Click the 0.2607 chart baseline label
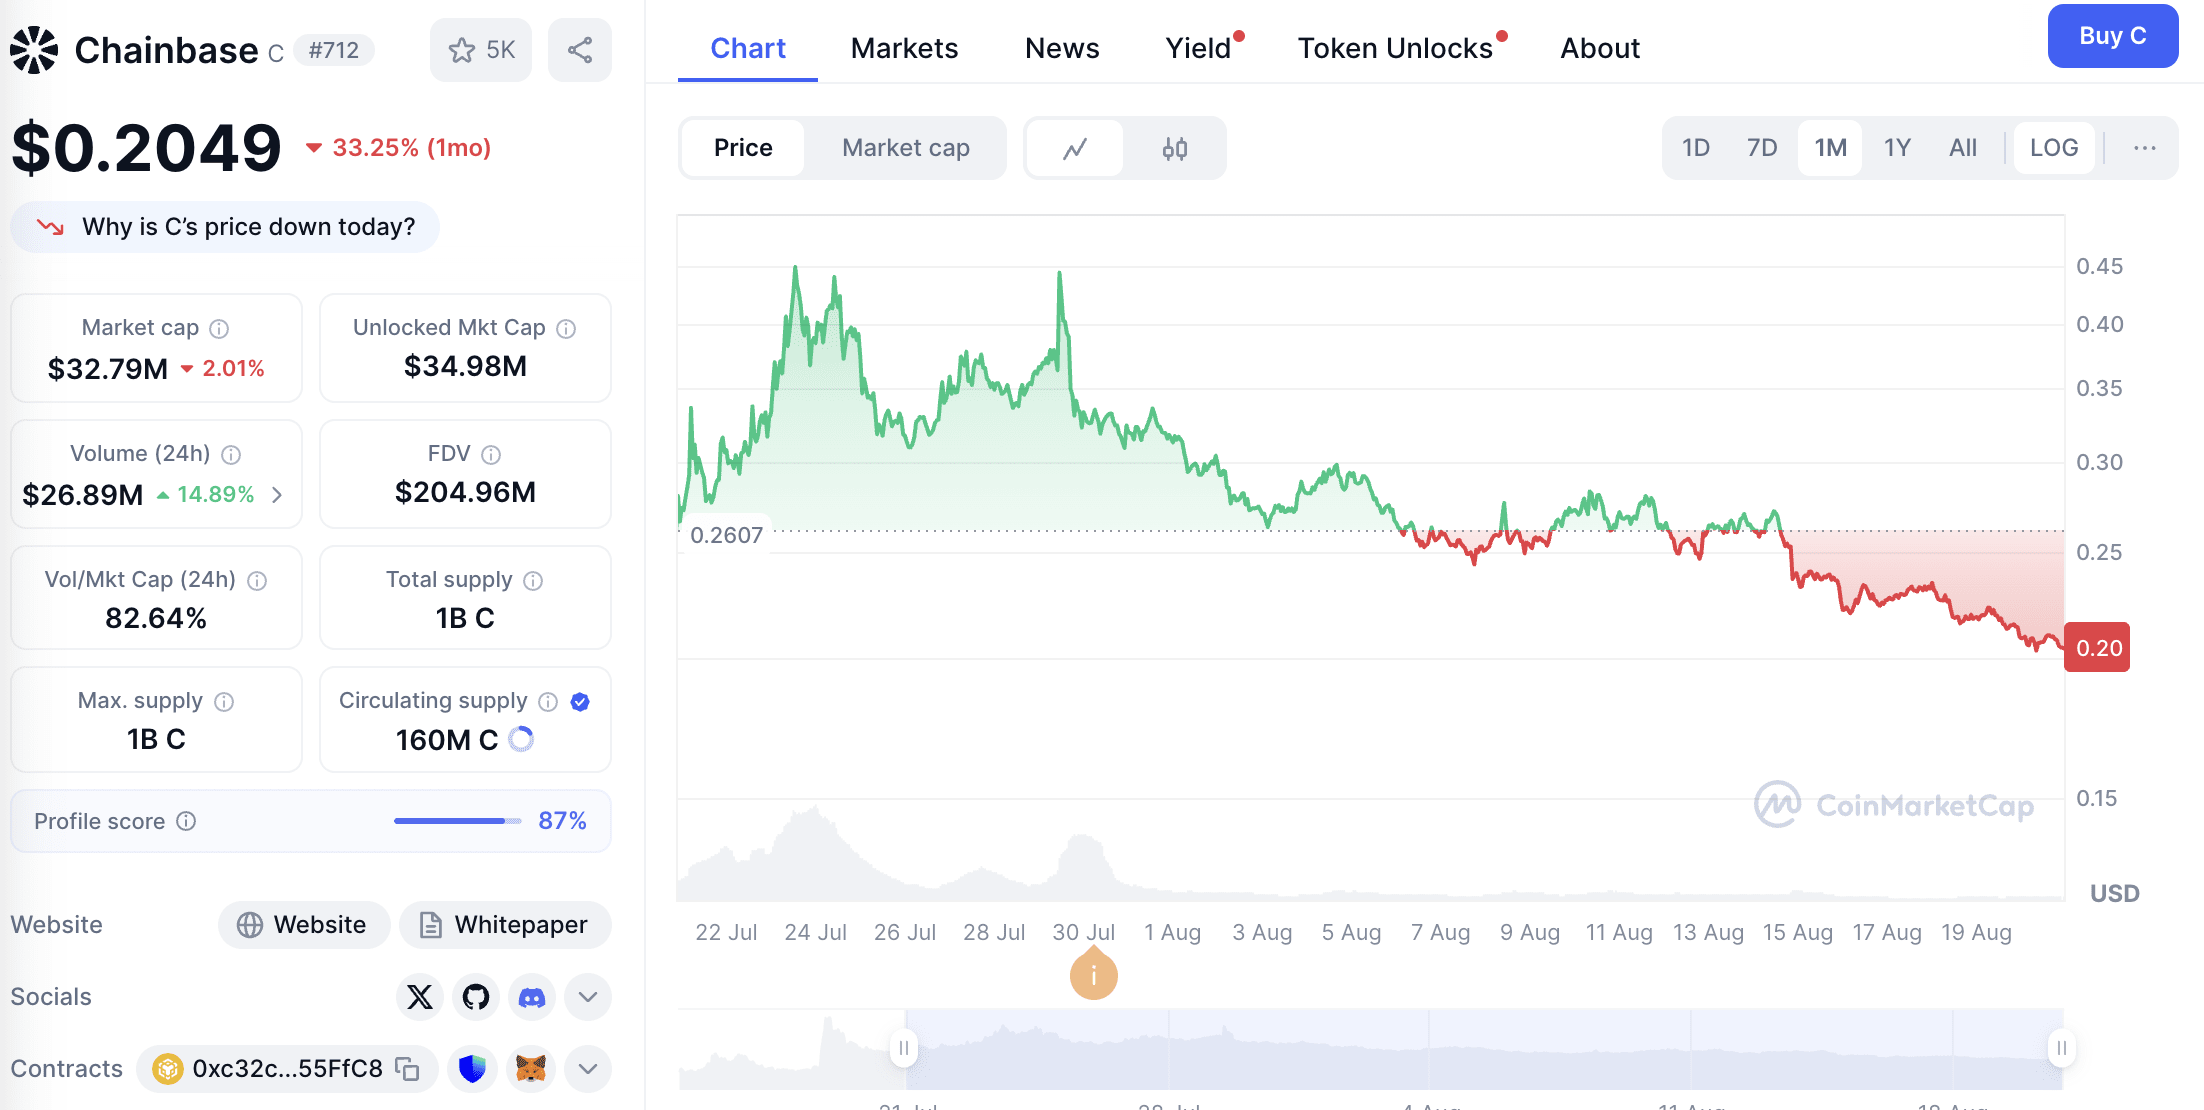The height and width of the screenshot is (1110, 2204). coord(726,535)
